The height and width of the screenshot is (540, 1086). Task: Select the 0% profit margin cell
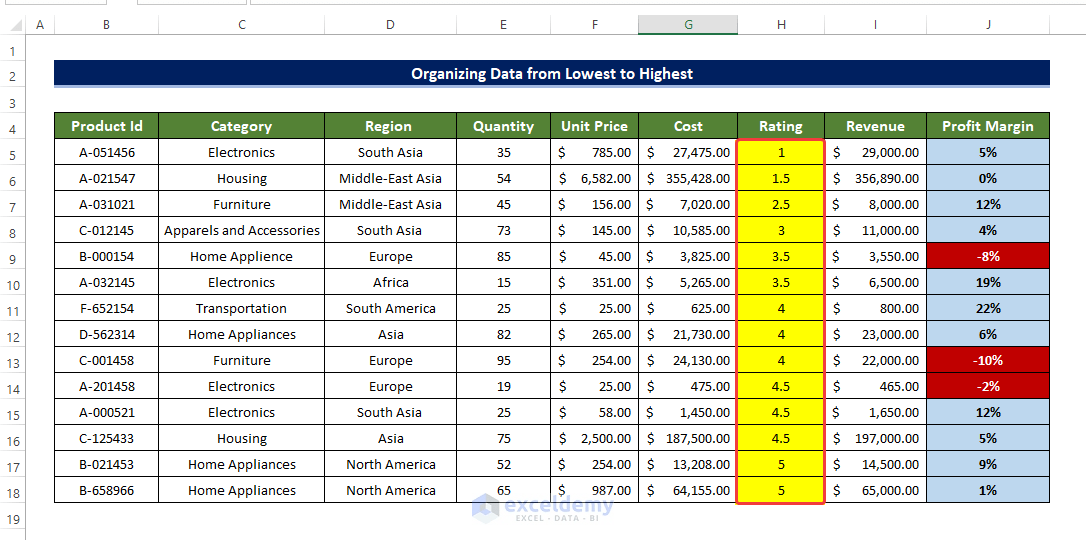click(988, 178)
